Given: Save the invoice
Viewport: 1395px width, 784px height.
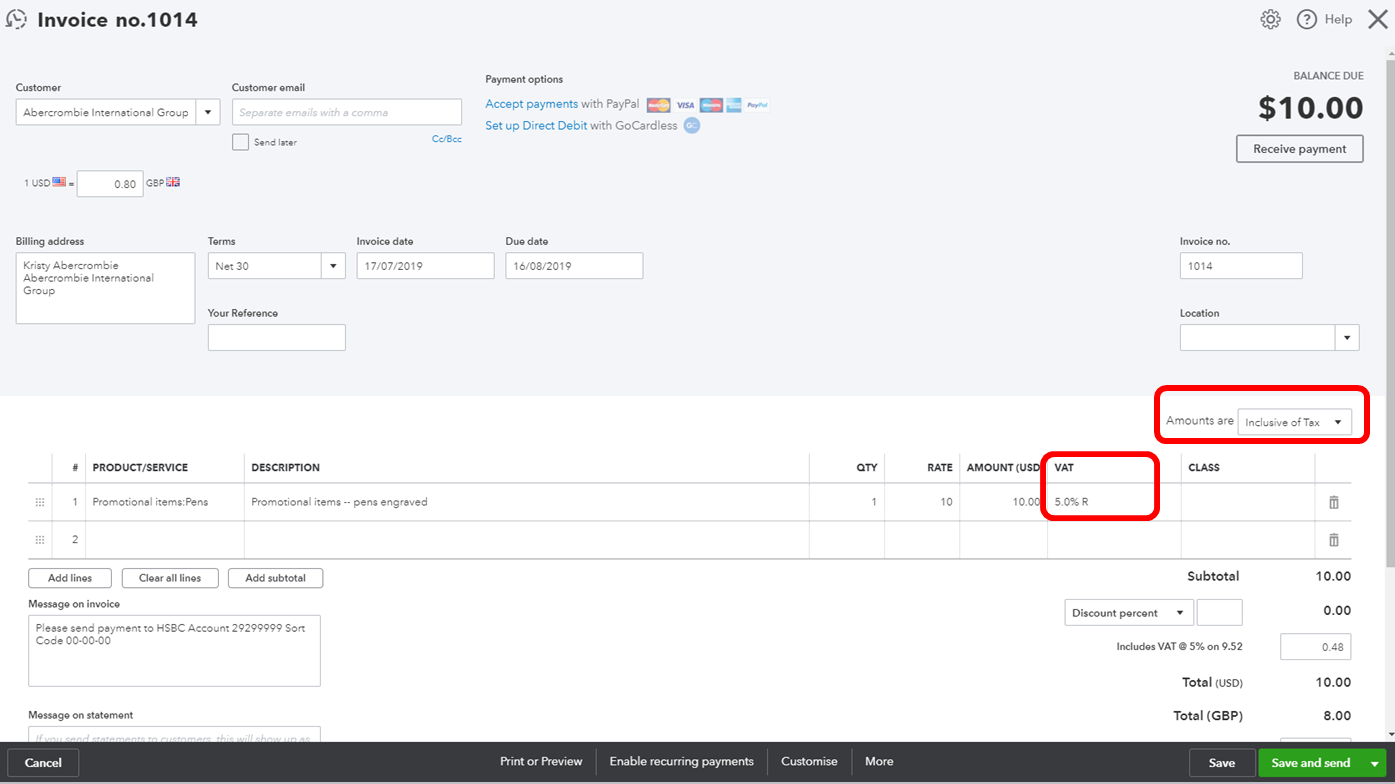Looking at the screenshot, I should (1221, 763).
